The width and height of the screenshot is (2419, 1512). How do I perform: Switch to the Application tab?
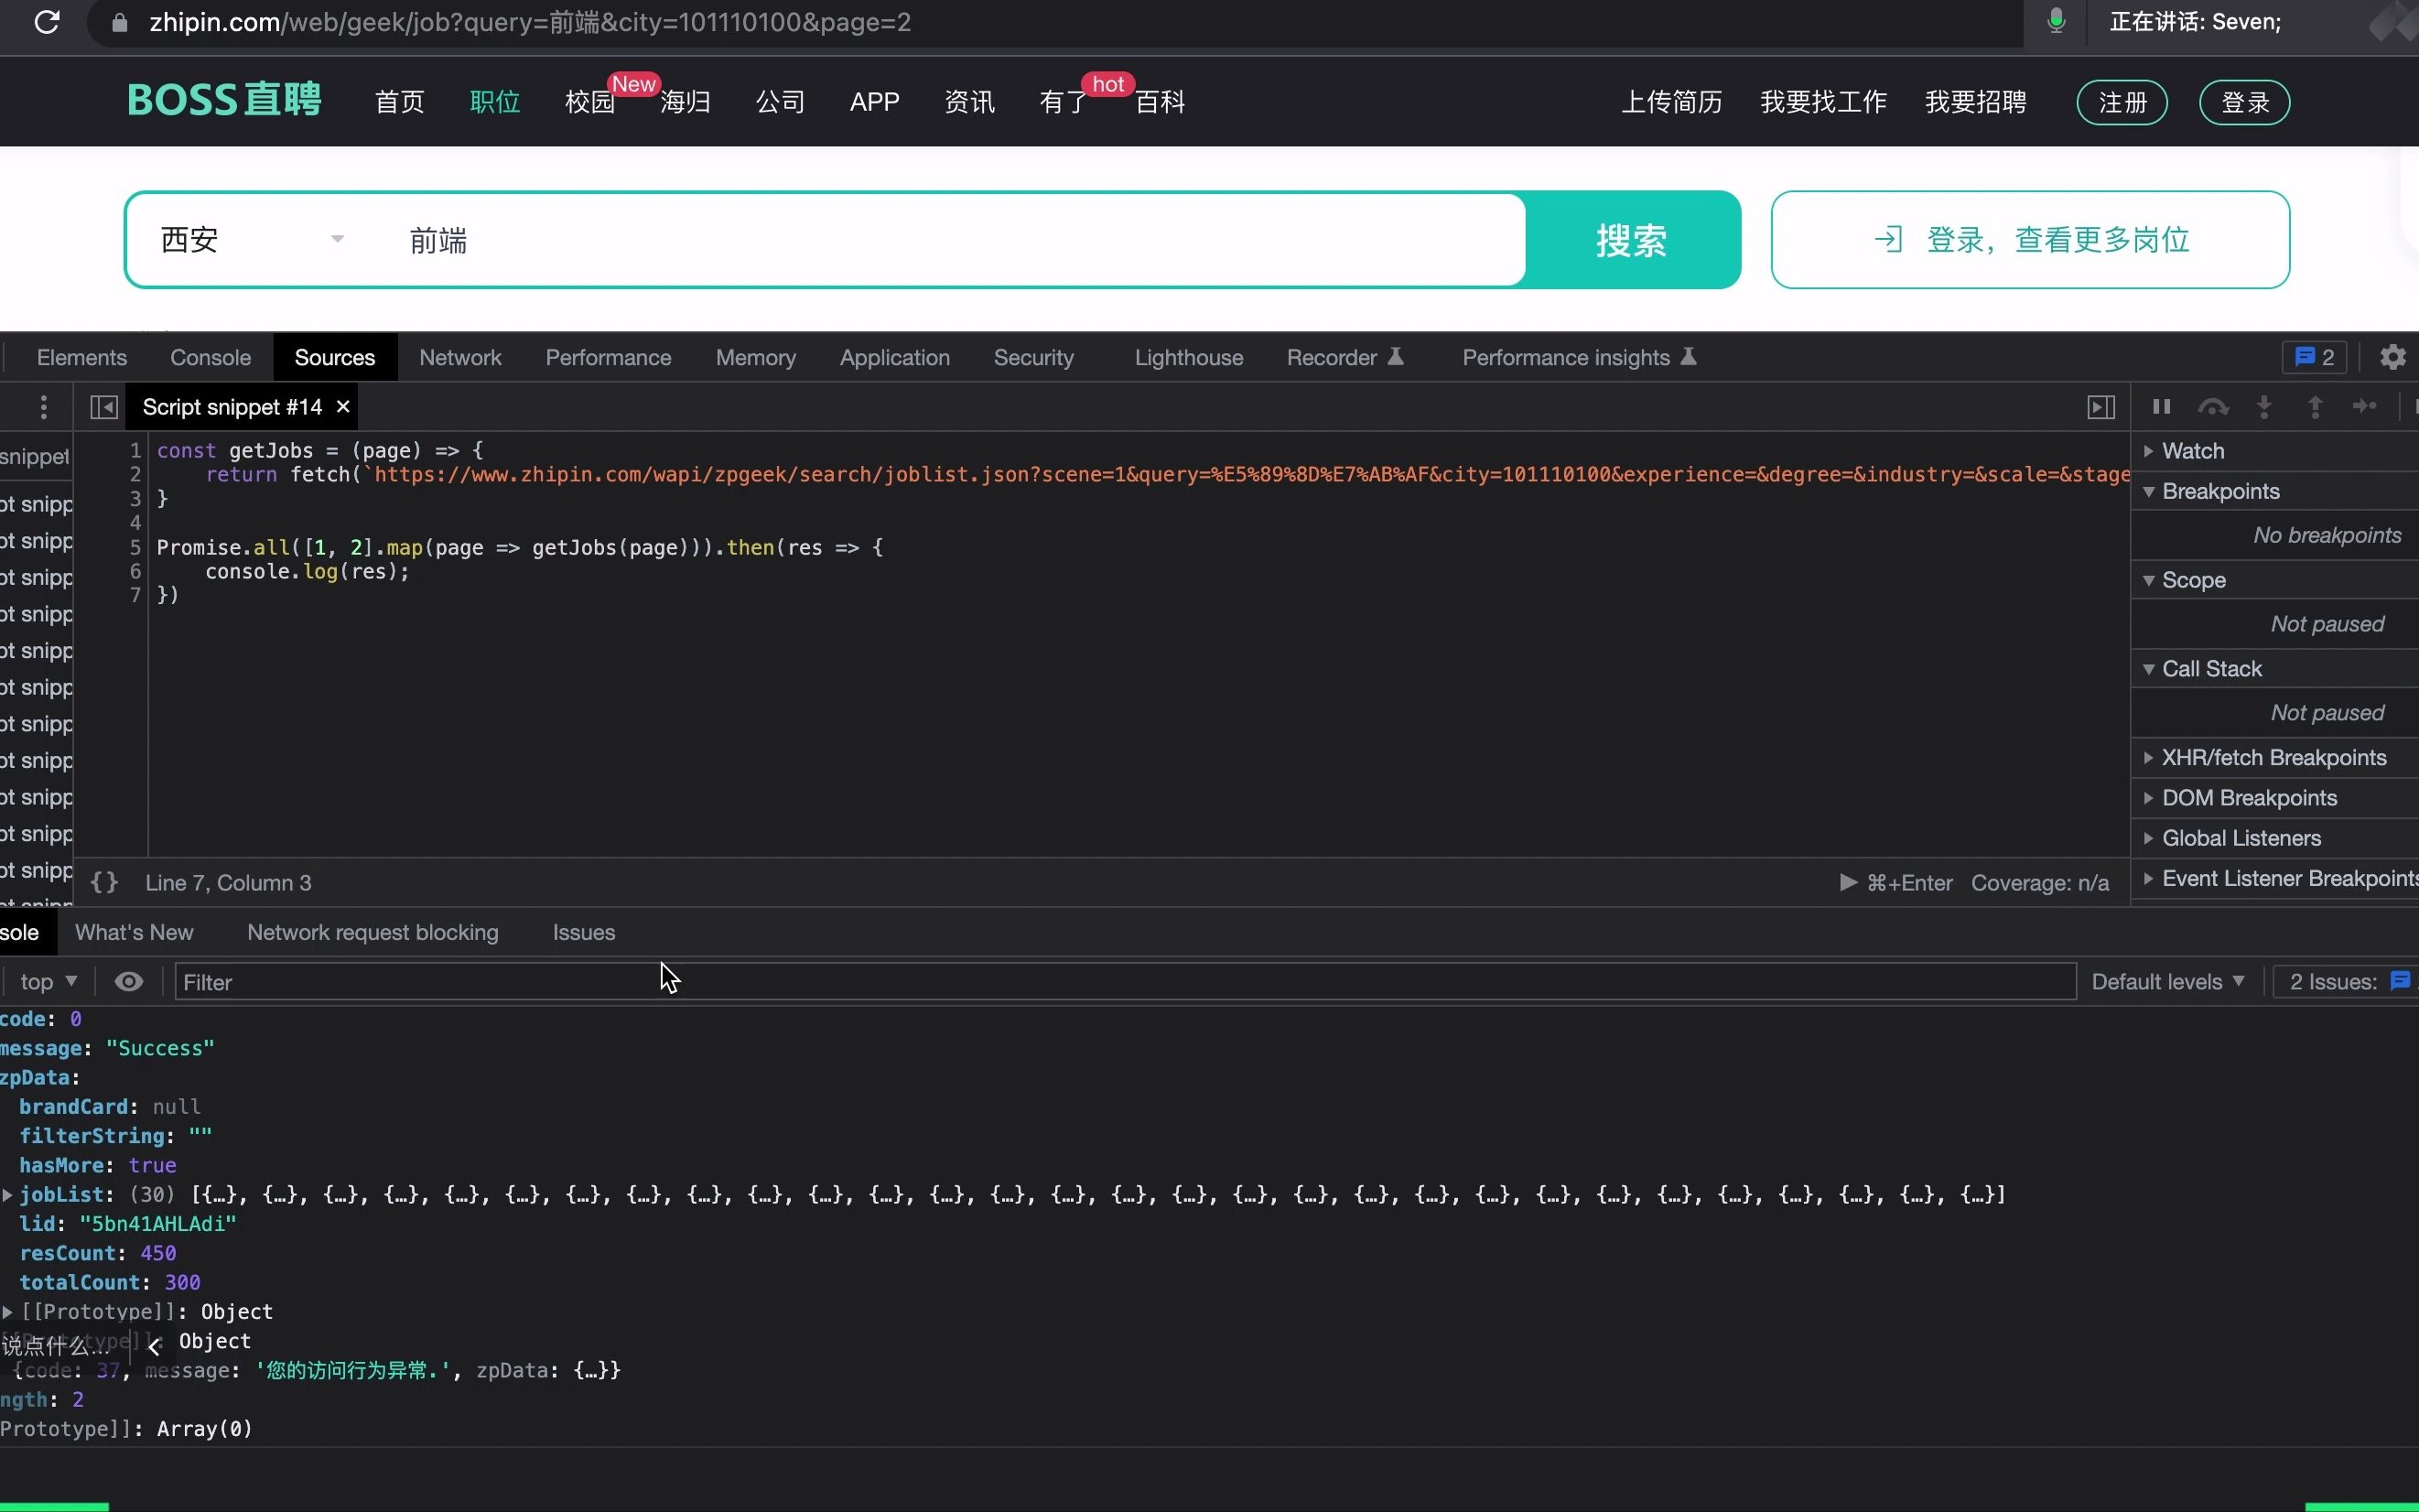(x=894, y=357)
